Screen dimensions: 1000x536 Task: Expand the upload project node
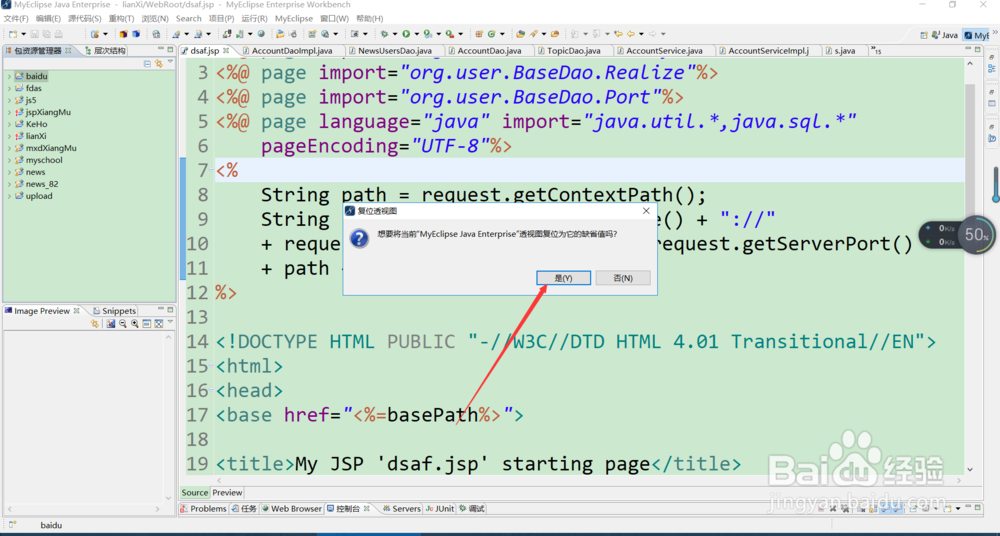tap(9, 197)
